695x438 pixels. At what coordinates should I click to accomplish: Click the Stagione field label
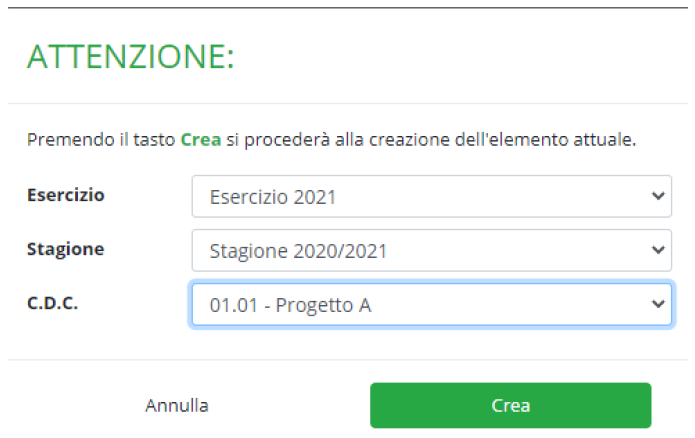(65, 248)
